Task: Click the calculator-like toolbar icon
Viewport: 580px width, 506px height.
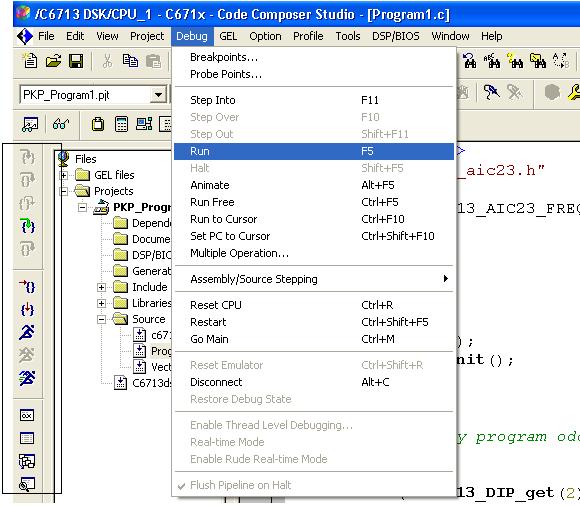Action: [121, 124]
